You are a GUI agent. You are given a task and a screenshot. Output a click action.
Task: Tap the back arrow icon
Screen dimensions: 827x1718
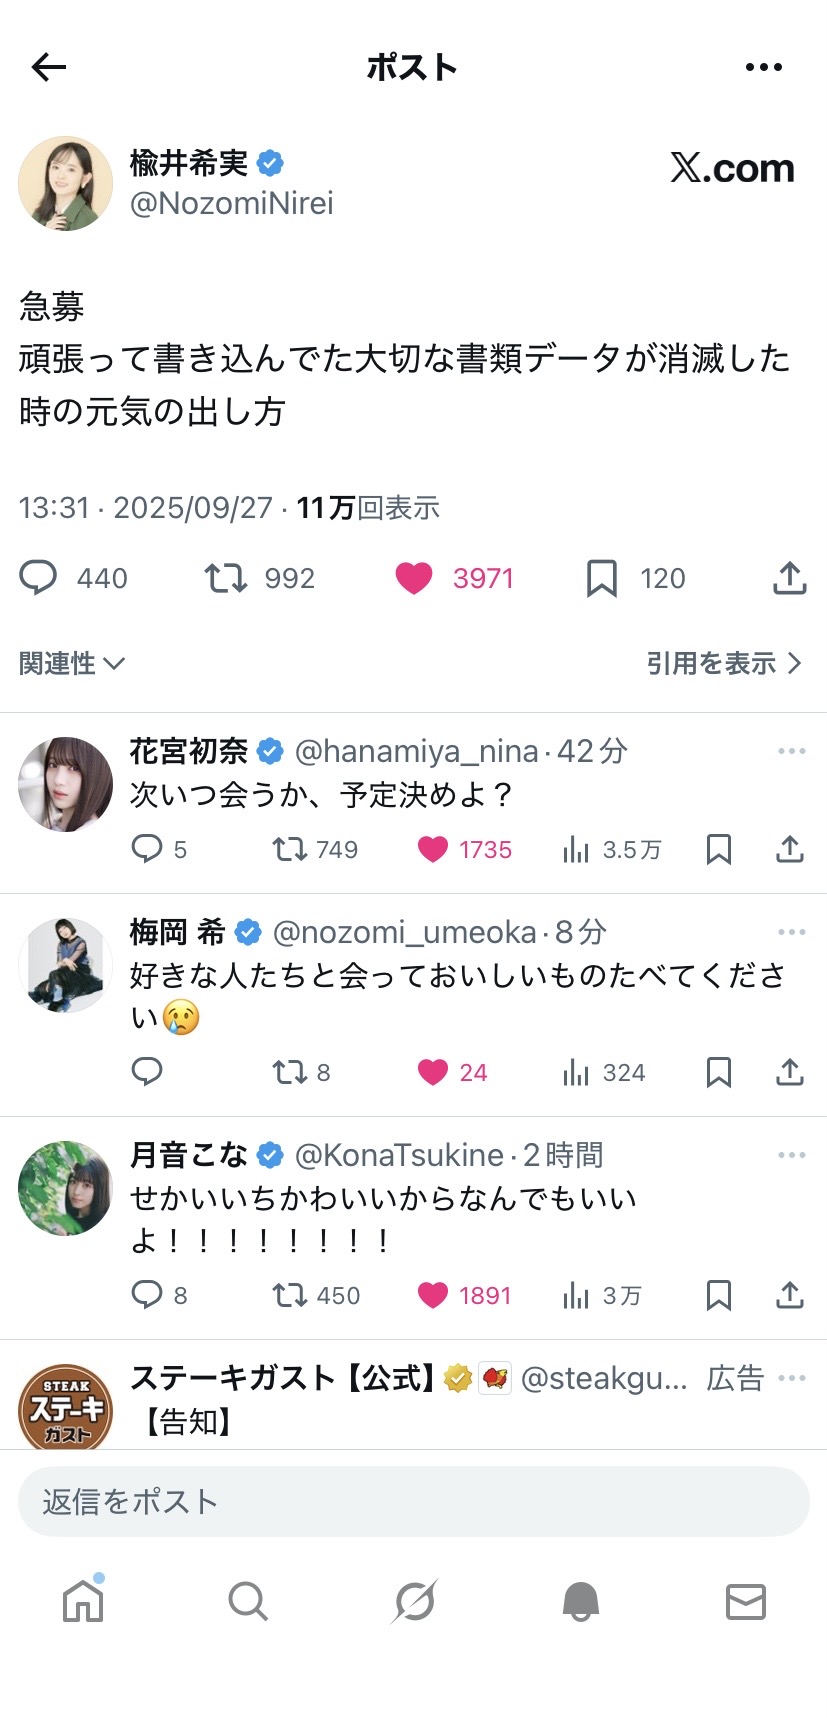click(48, 67)
